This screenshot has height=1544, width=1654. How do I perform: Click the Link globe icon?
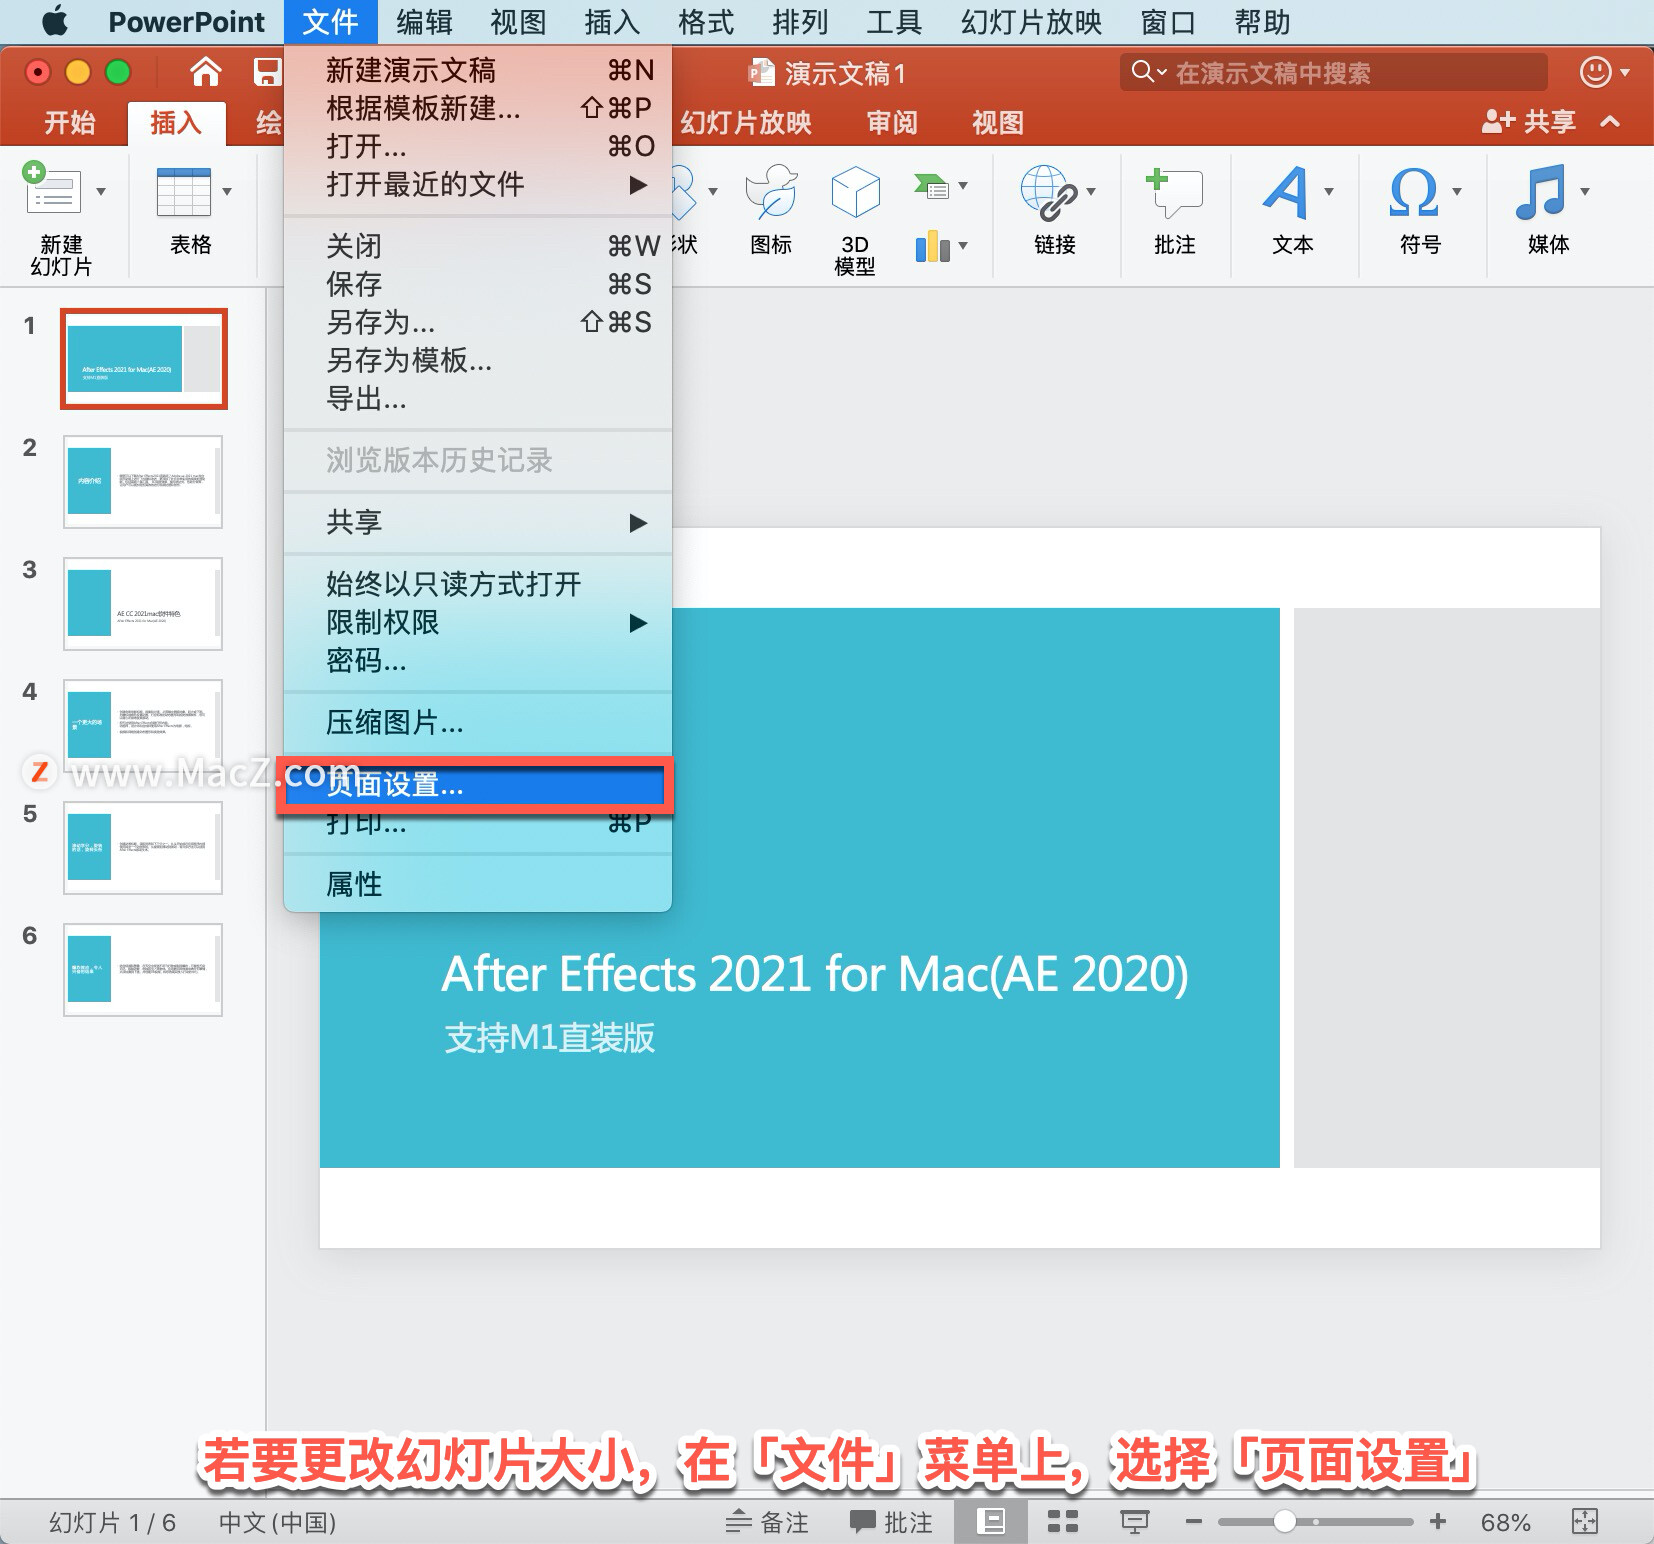(x=1049, y=192)
